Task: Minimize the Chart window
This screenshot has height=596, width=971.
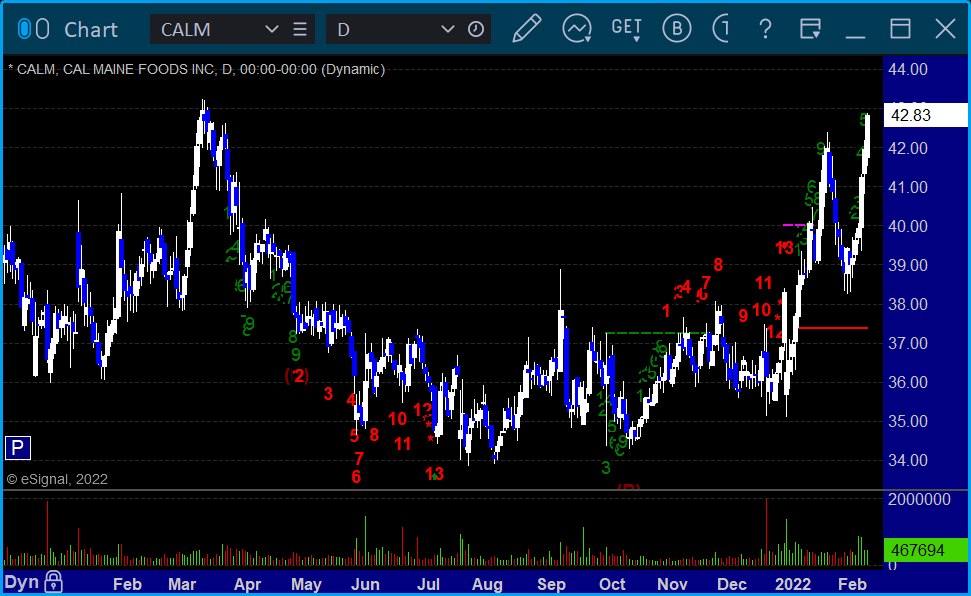Action: click(x=855, y=36)
